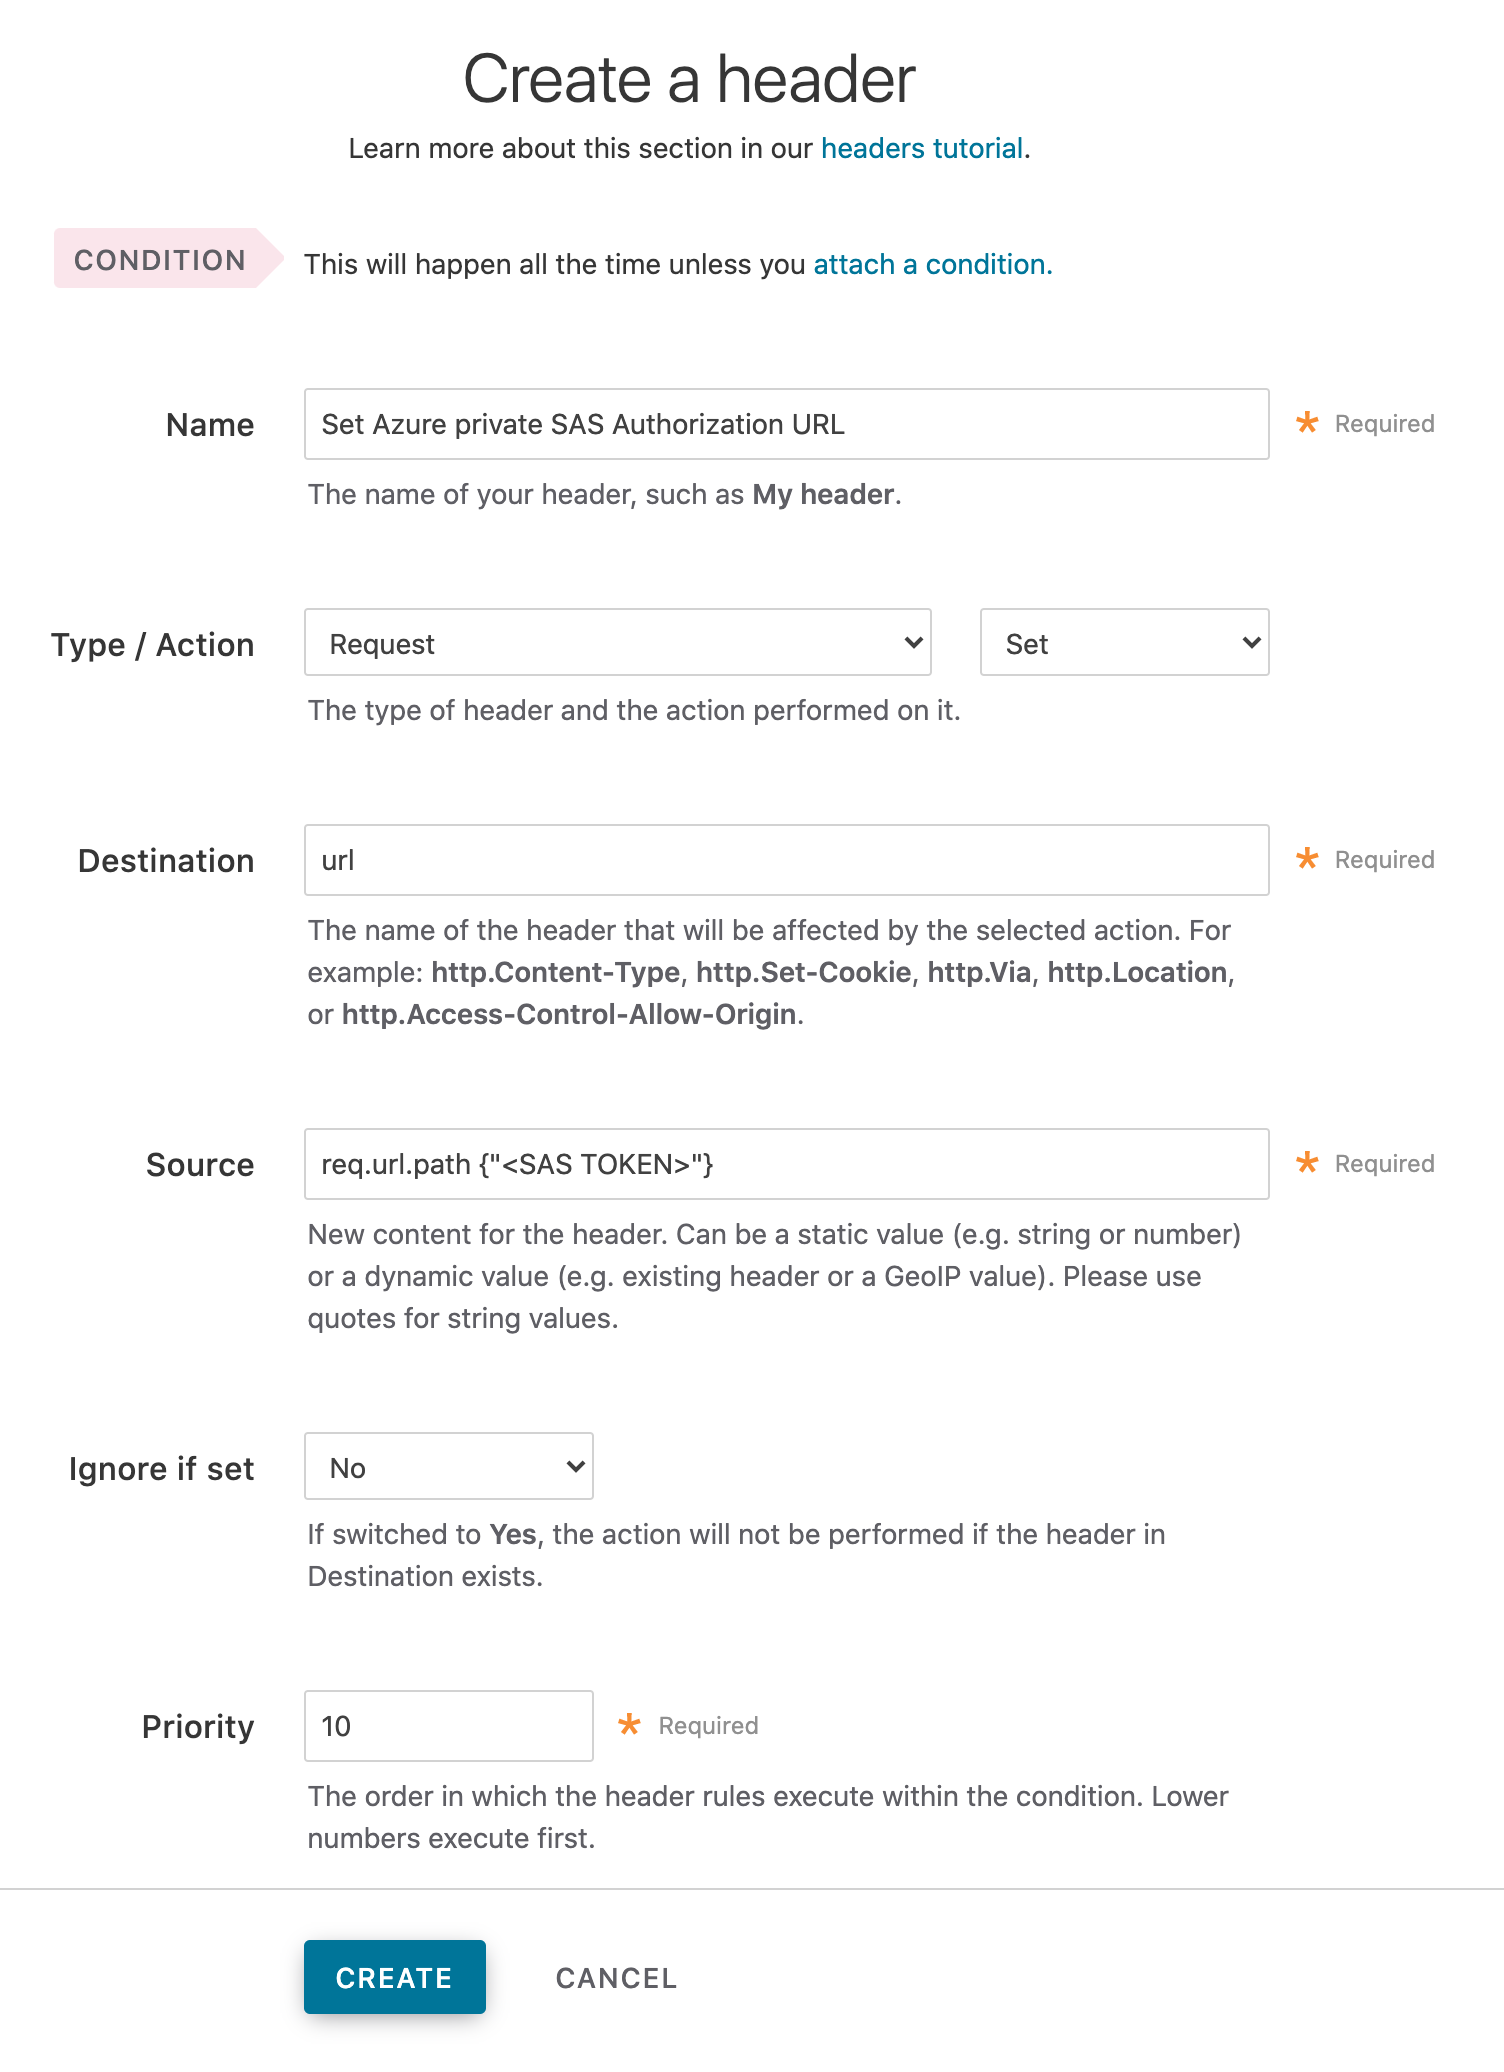Click the Required asterisk beside Source
Screen dimensions: 1504x2072
(1307, 1163)
